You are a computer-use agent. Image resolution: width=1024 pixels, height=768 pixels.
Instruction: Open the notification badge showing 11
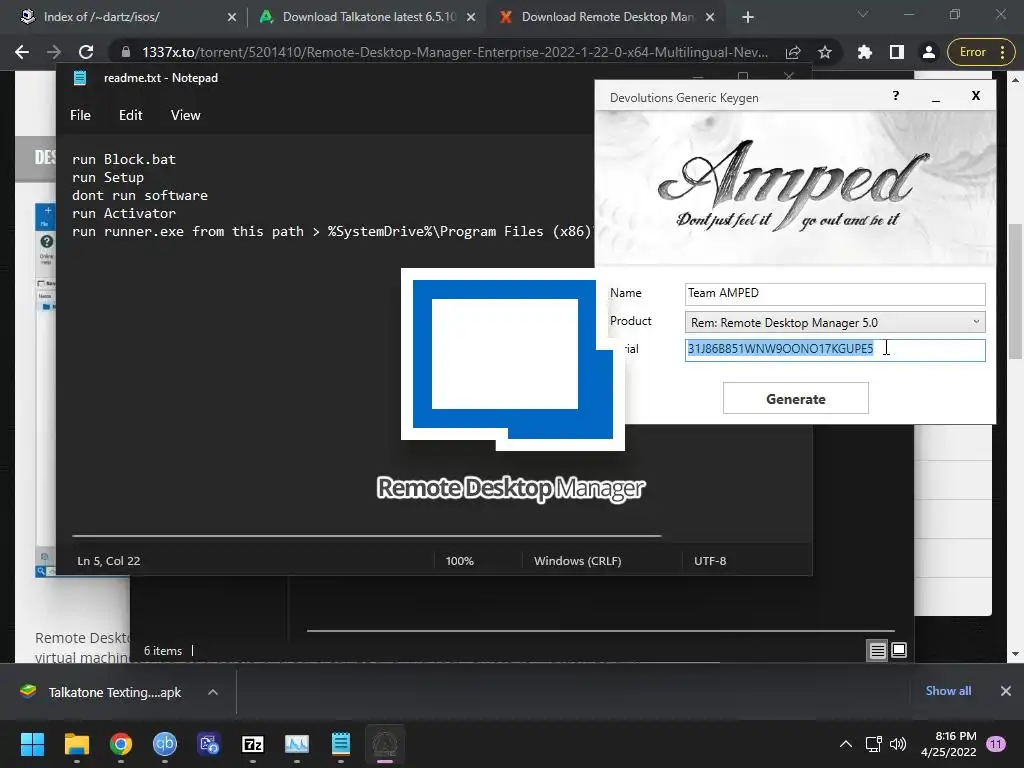point(996,744)
